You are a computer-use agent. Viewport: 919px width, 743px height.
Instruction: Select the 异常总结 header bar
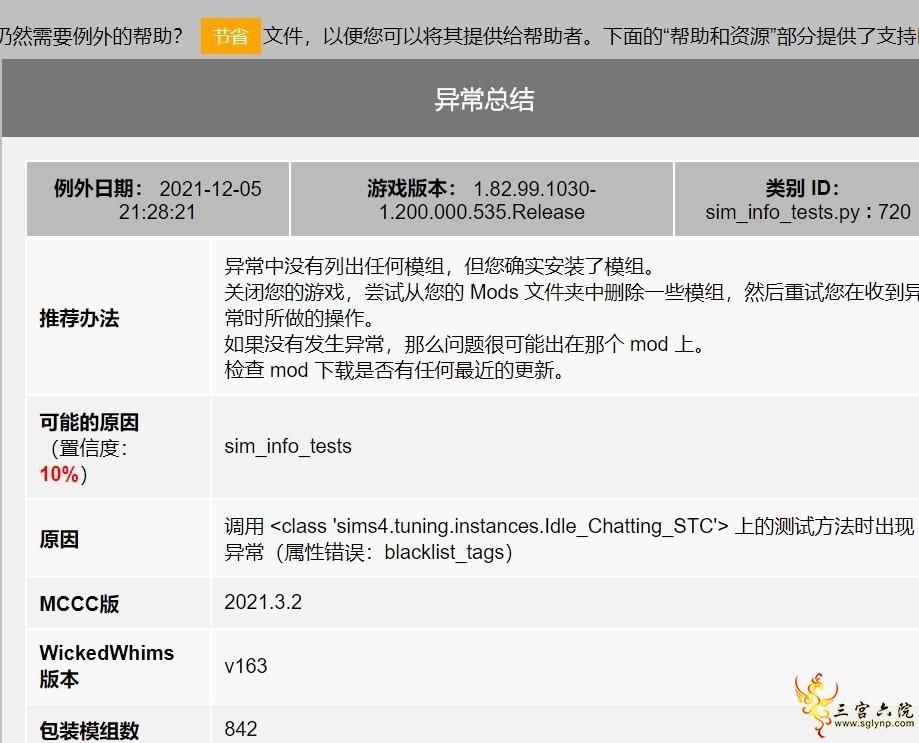tap(461, 98)
